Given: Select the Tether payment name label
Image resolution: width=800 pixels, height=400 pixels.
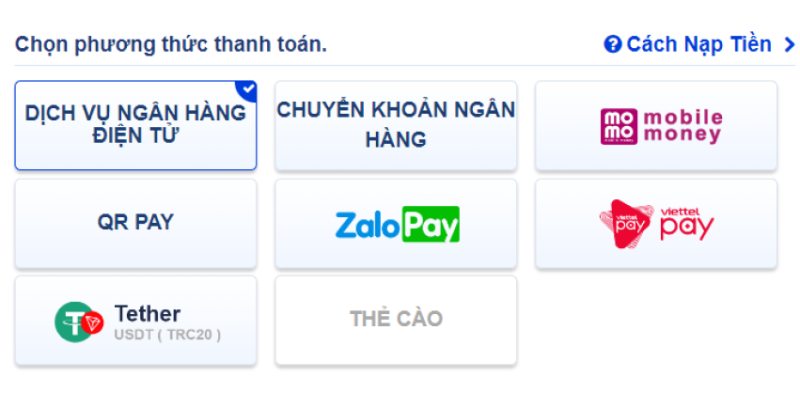Looking at the screenshot, I should 148,313.
